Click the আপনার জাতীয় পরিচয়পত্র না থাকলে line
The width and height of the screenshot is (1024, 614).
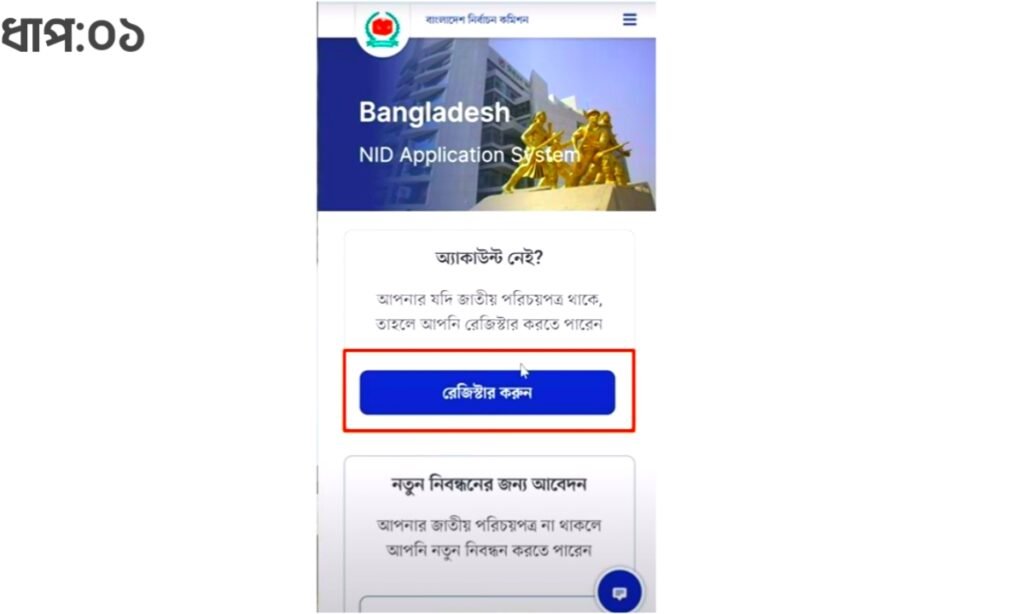tap(489, 525)
